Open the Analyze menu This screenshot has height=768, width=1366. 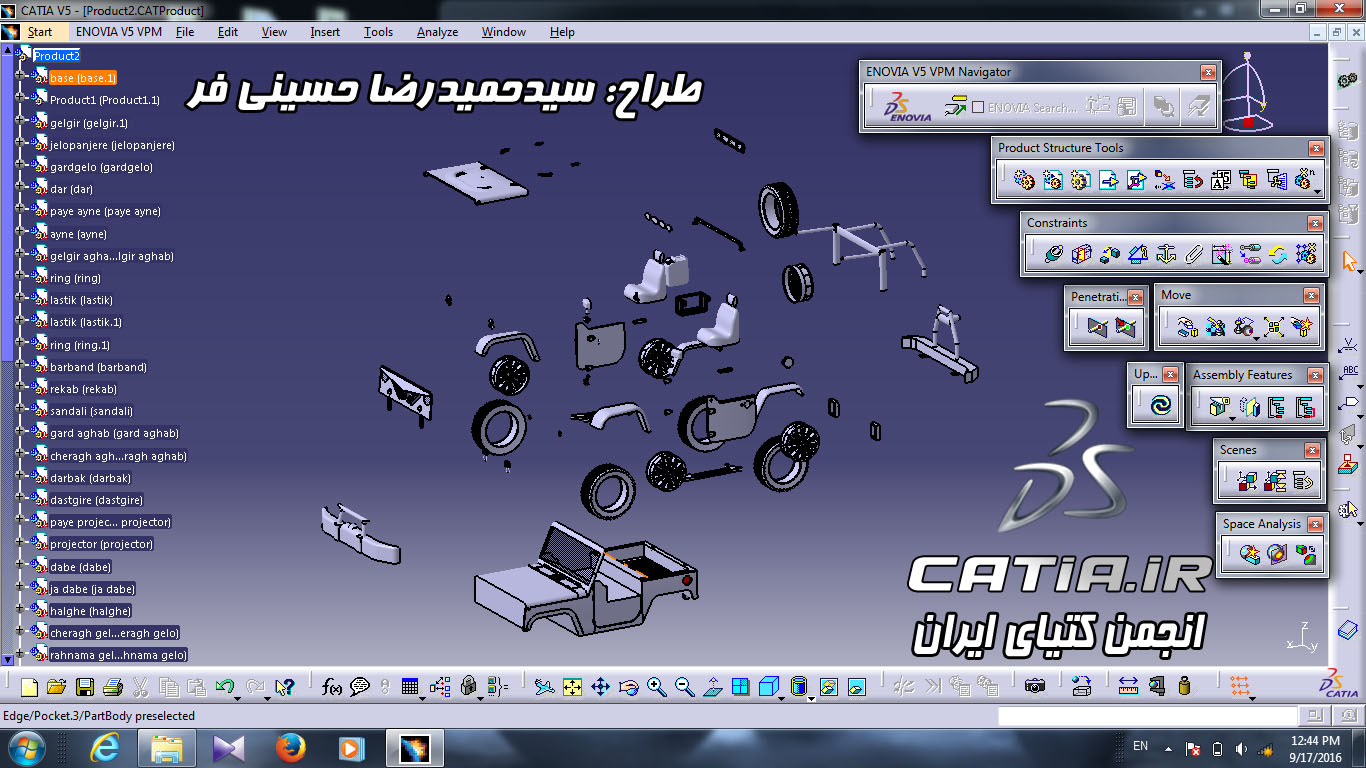point(437,32)
